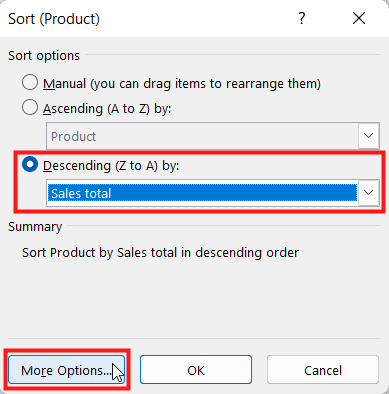Viewport: 389px width, 394px height.
Task: Click the highlighted Sales total field
Action: (202, 193)
